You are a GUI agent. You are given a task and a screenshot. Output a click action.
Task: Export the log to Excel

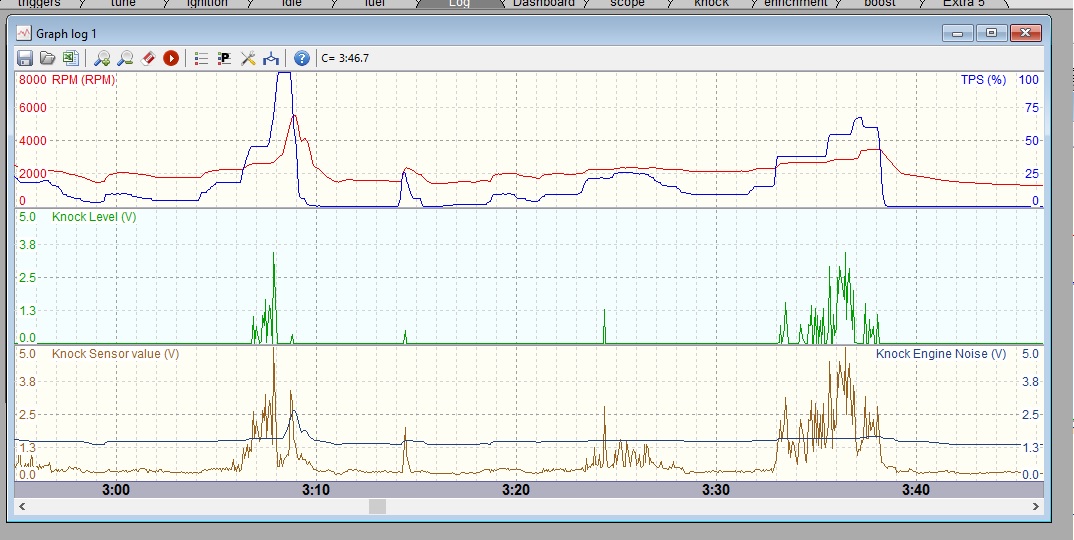click(70, 58)
